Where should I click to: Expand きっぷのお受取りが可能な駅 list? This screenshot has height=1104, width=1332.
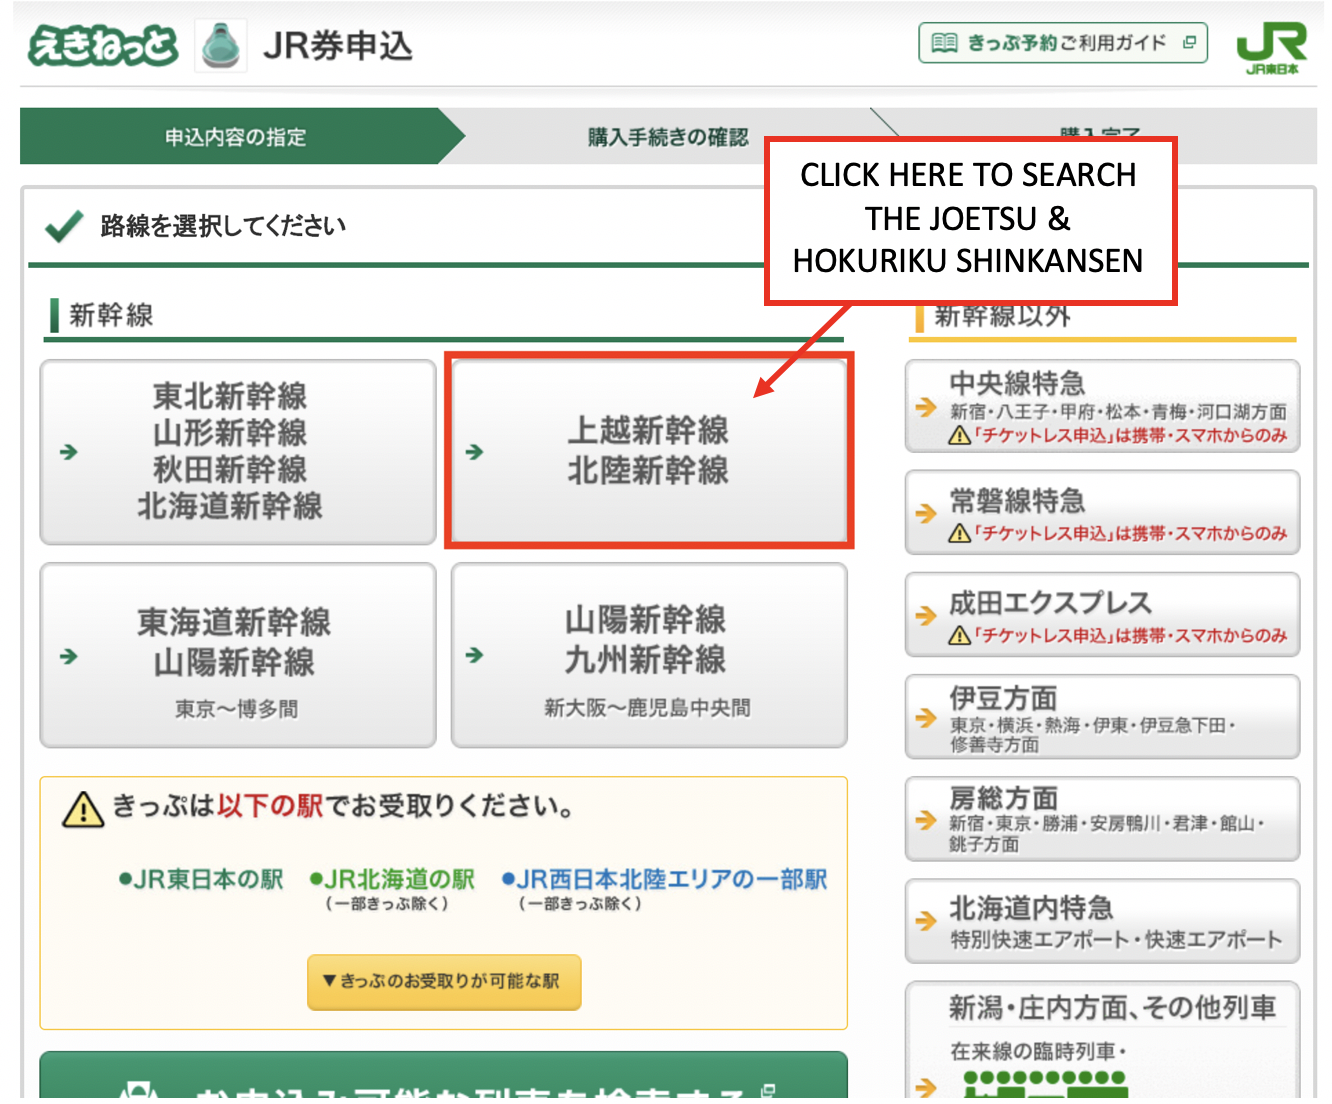point(443,981)
